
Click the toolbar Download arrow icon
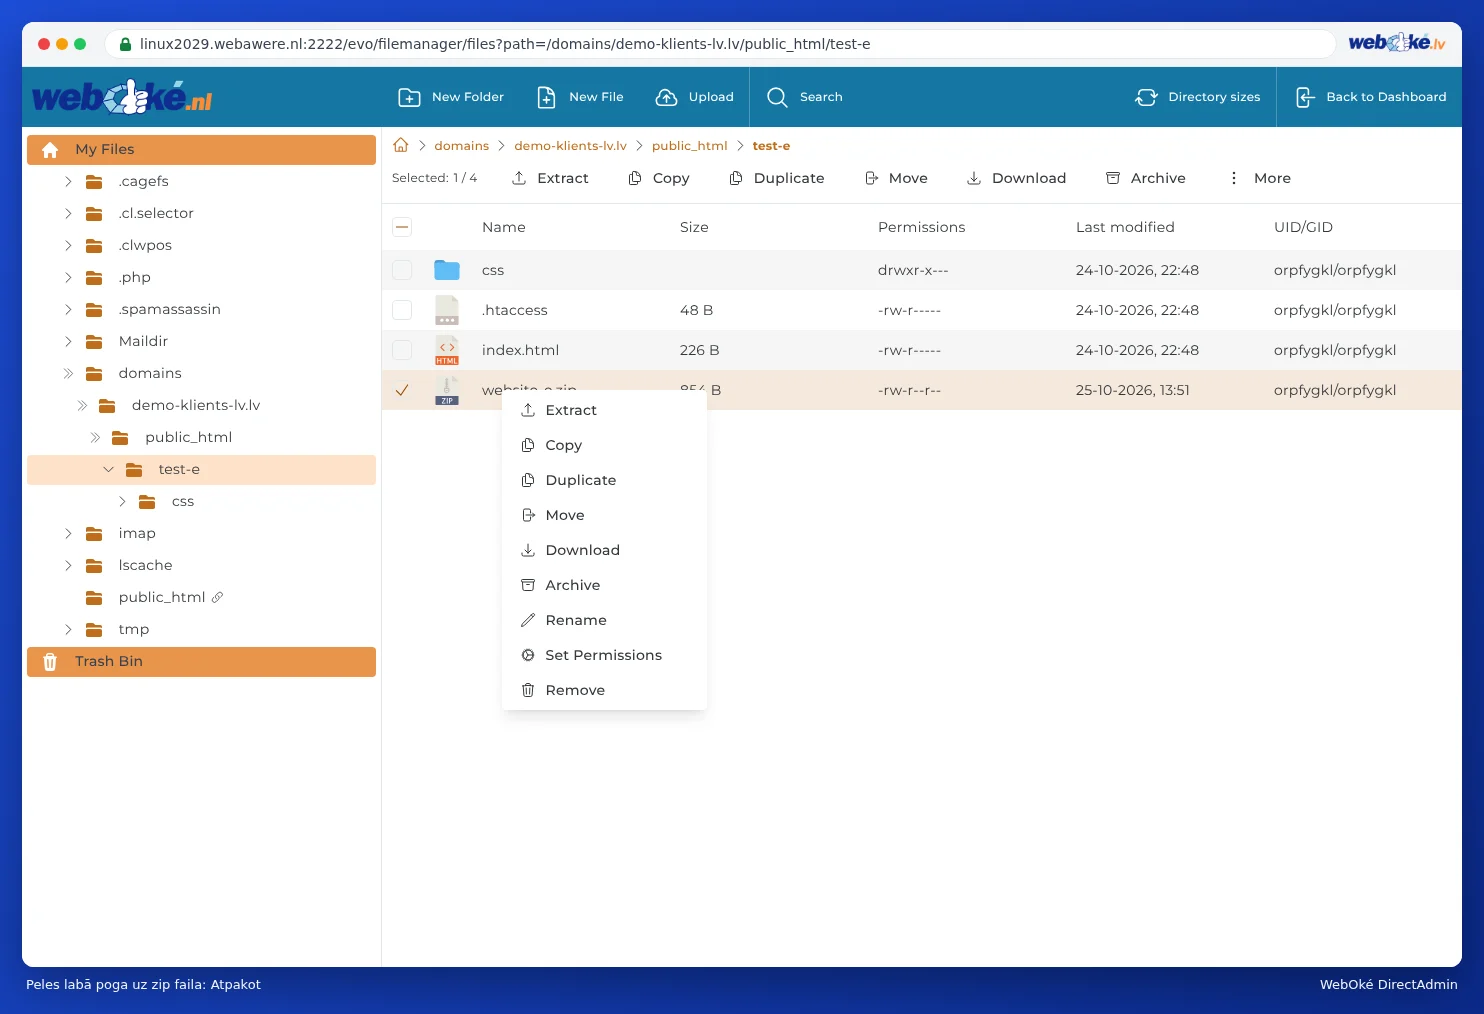pos(974,178)
